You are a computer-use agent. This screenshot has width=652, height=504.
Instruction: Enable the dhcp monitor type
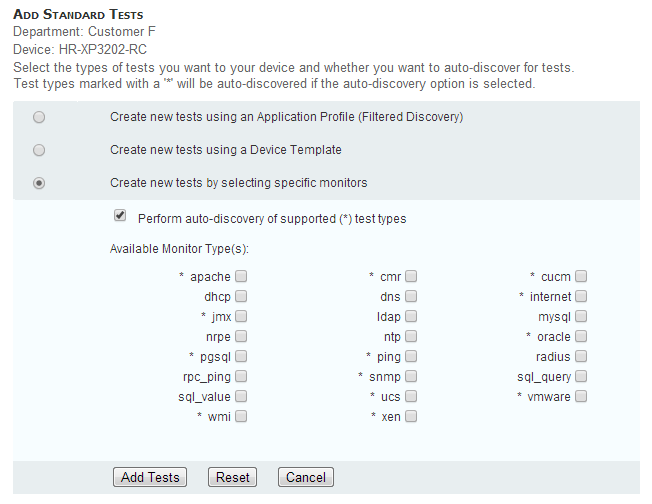pos(241,296)
